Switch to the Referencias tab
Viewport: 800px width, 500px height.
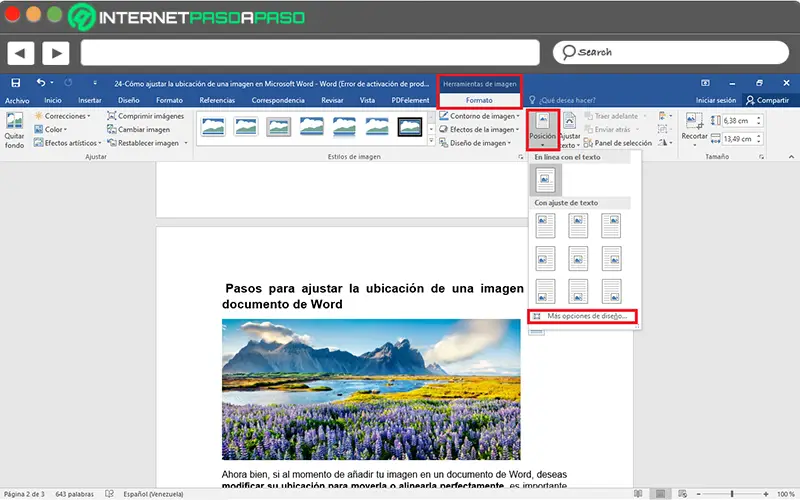pos(217,101)
